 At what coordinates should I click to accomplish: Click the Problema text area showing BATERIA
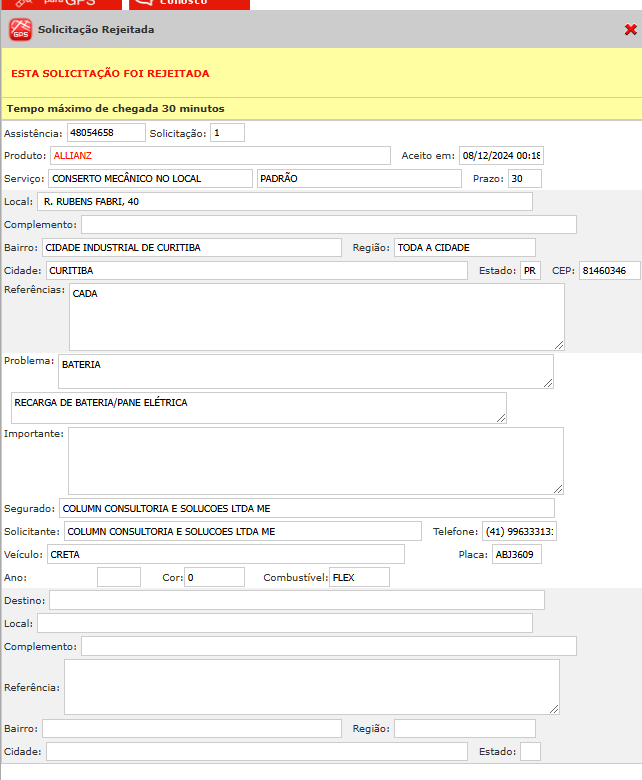click(x=305, y=371)
